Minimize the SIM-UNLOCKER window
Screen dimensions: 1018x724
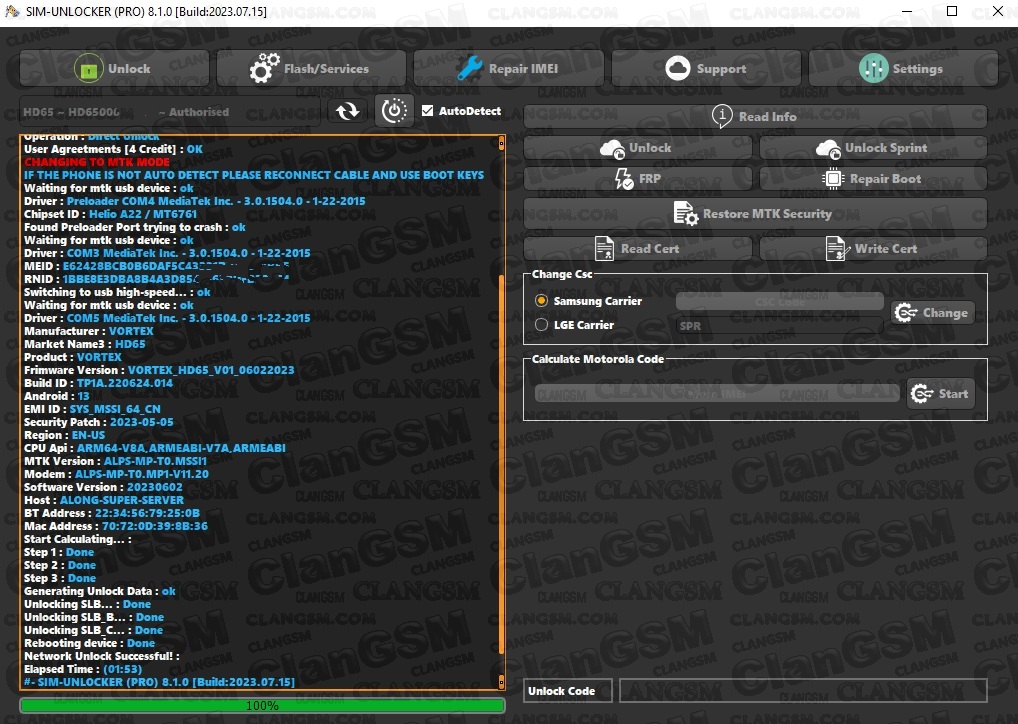pyautogui.click(x=907, y=11)
